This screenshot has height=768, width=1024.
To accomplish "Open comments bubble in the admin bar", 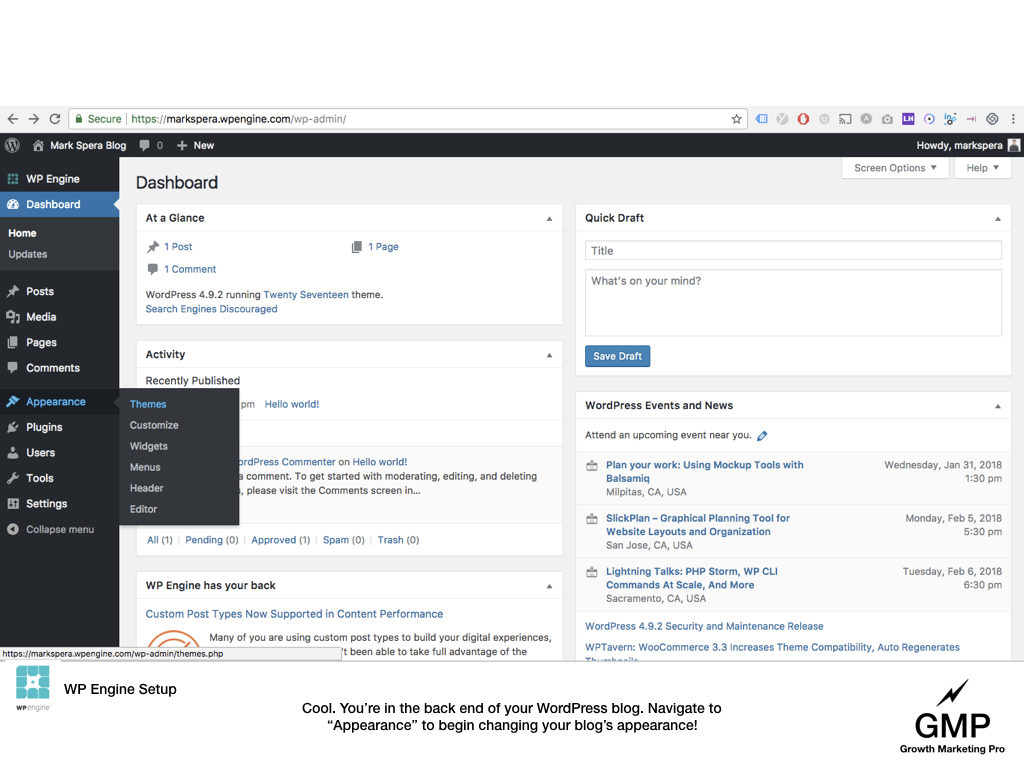I will tap(144, 146).
